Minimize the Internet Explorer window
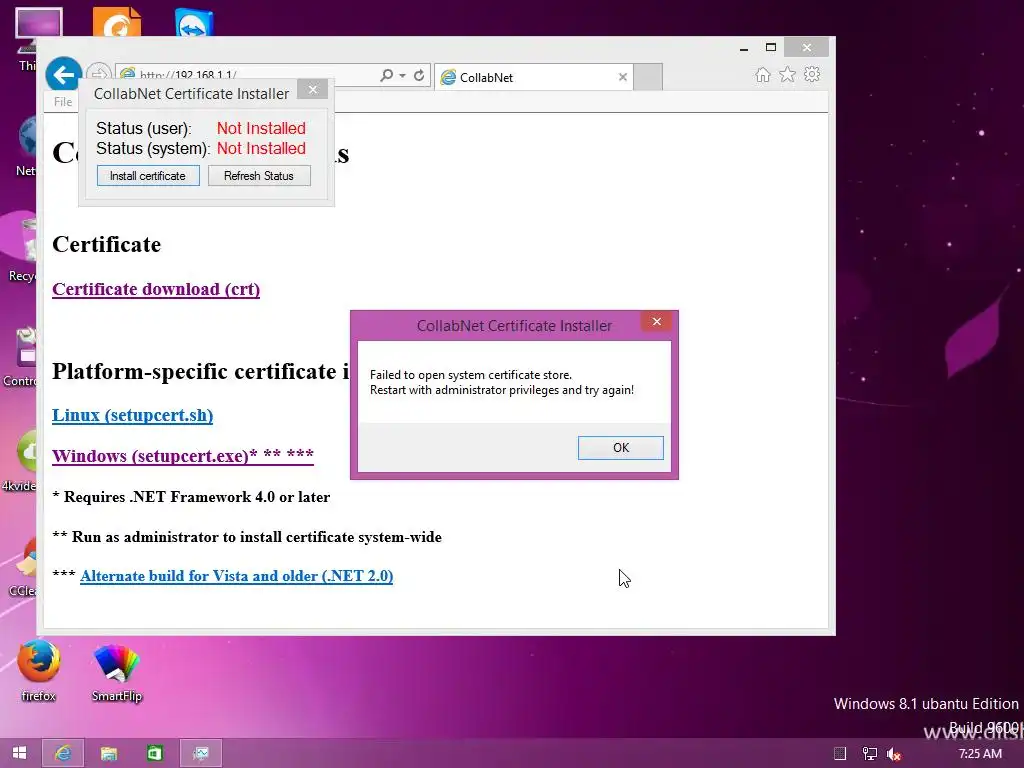 [x=744, y=48]
